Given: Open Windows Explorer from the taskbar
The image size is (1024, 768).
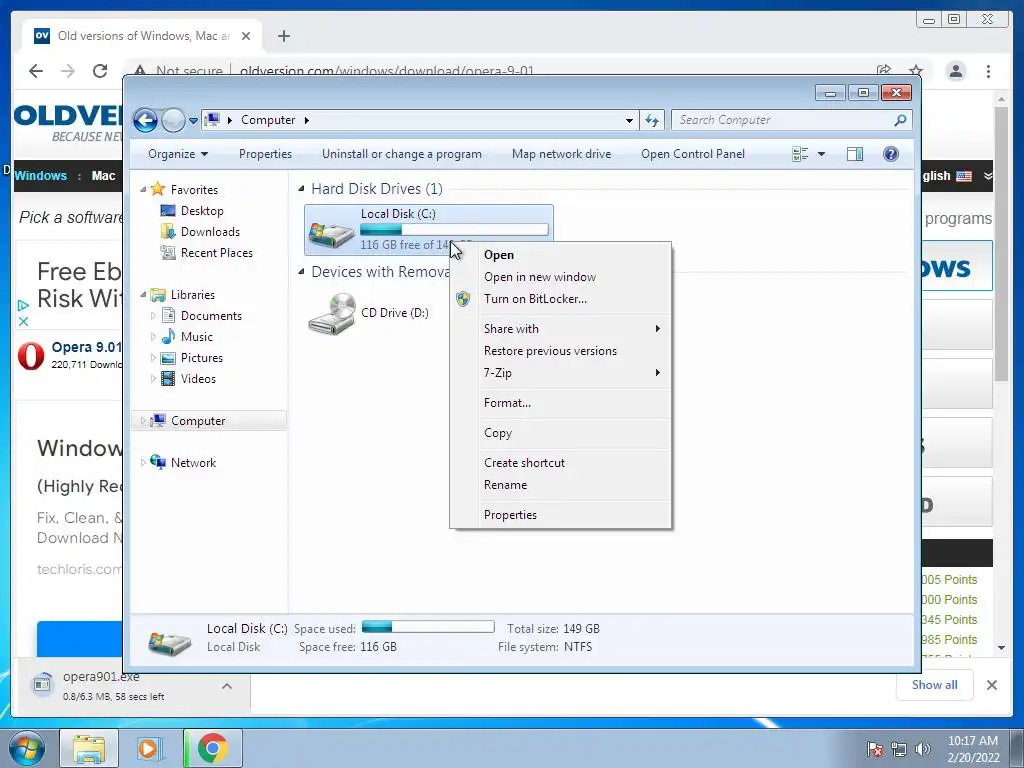Looking at the screenshot, I should tap(89, 748).
